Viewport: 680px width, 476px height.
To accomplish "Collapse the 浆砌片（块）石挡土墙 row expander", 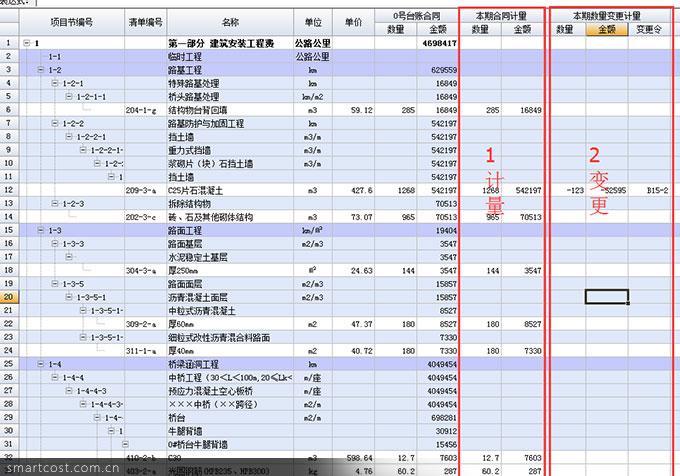I will [x=97, y=163].
